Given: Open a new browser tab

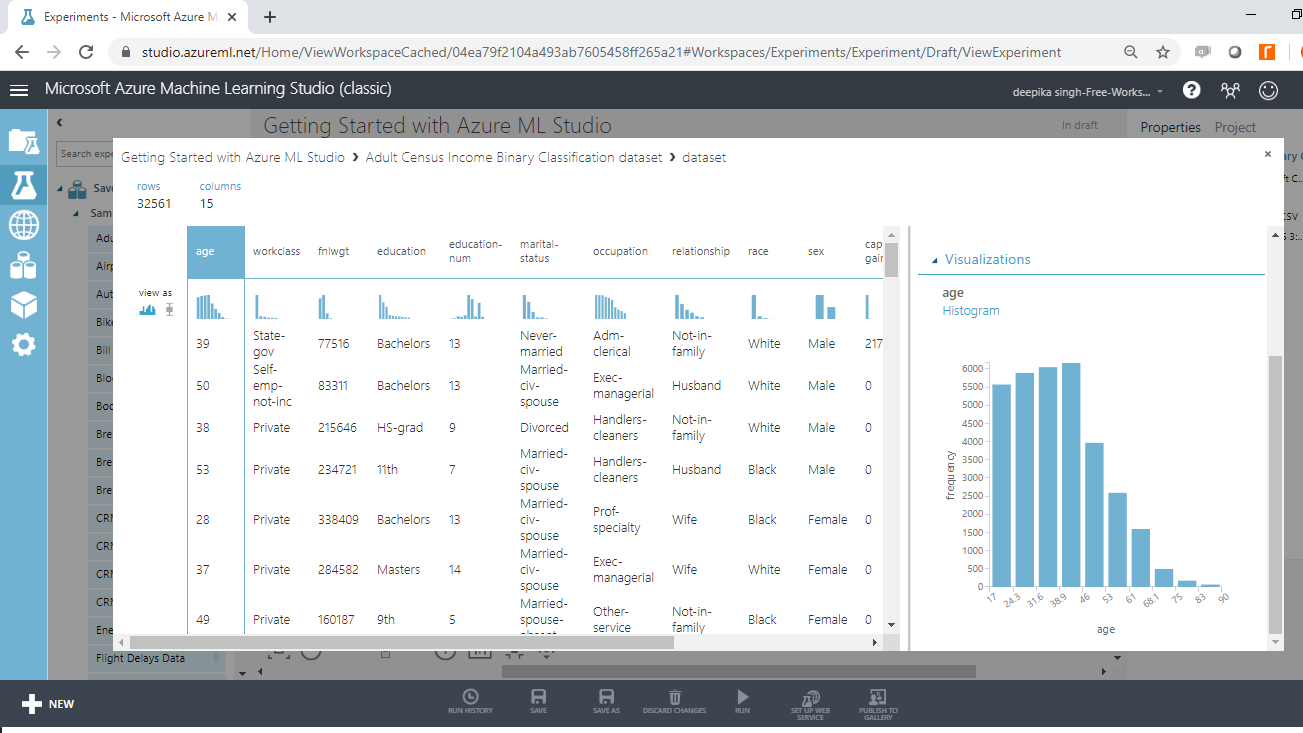Looking at the screenshot, I should (x=270, y=17).
